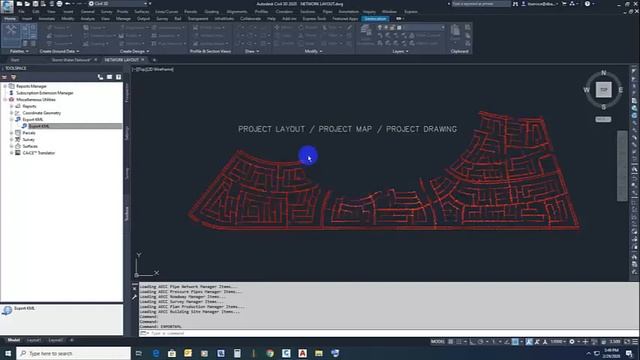
Task: Click the Windows taskbar search box
Action: pyautogui.click(x=73, y=353)
